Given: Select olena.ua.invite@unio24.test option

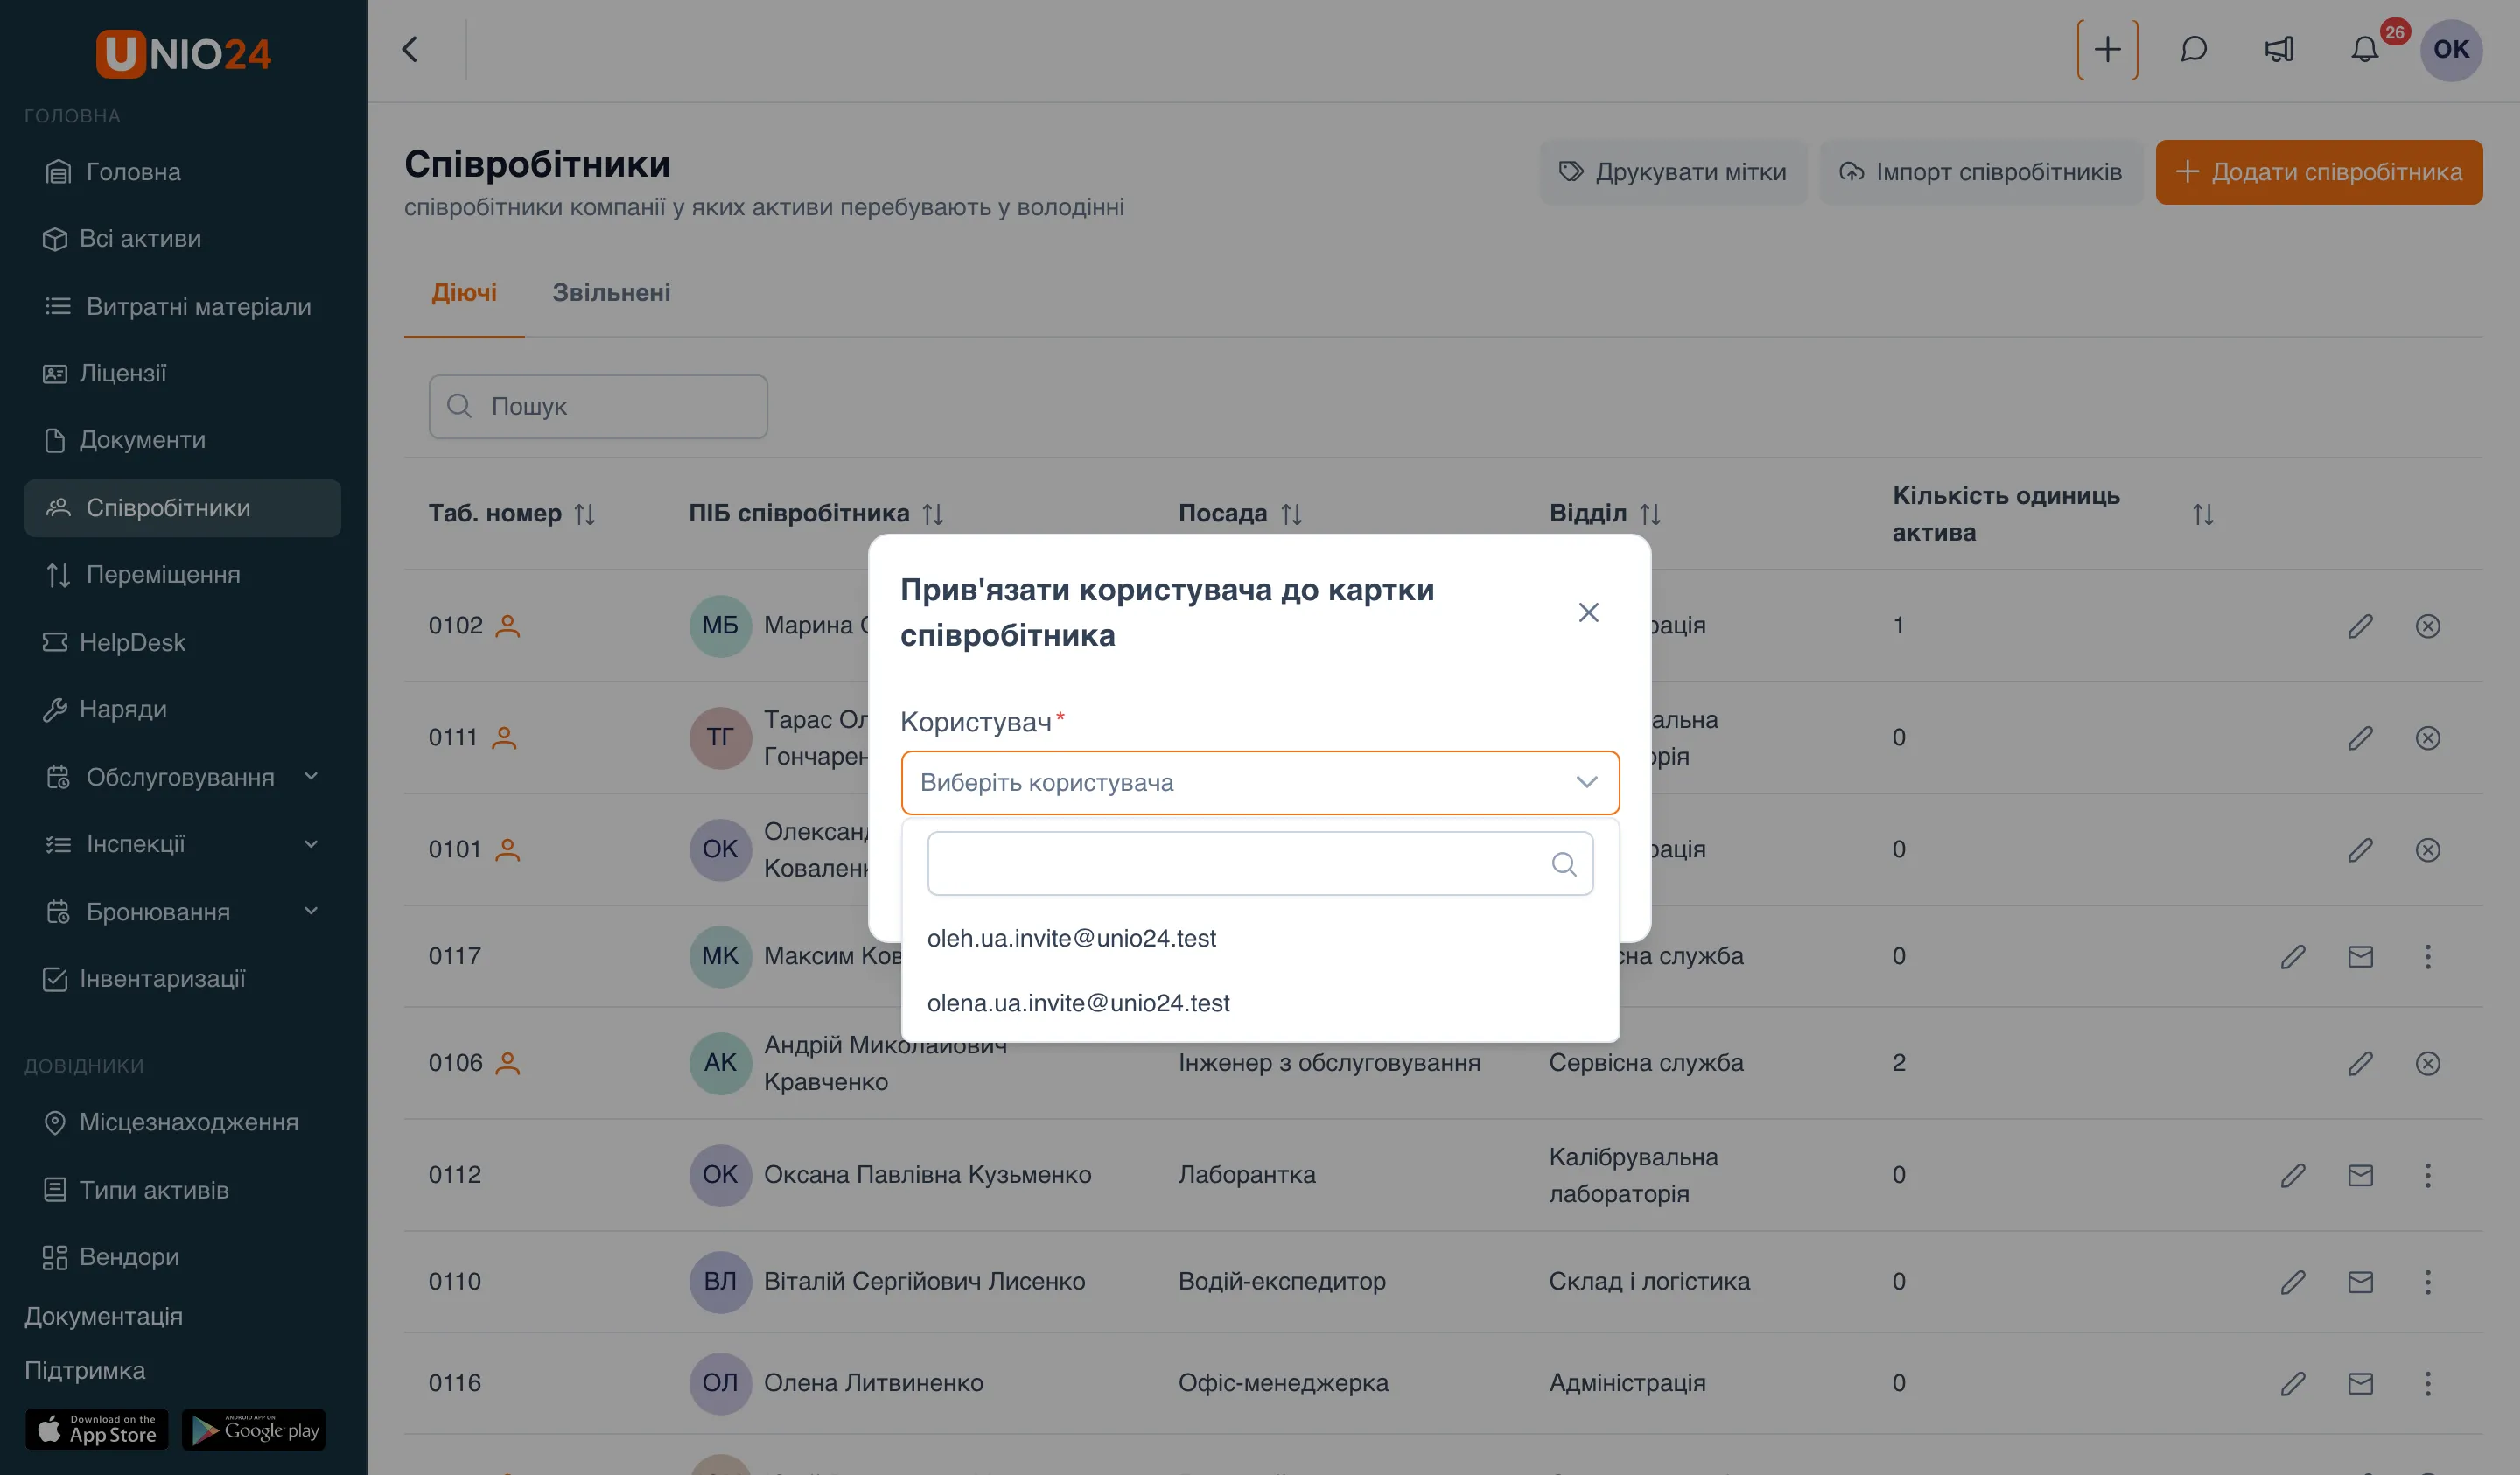Looking at the screenshot, I should click(x=1260, y=1003).
